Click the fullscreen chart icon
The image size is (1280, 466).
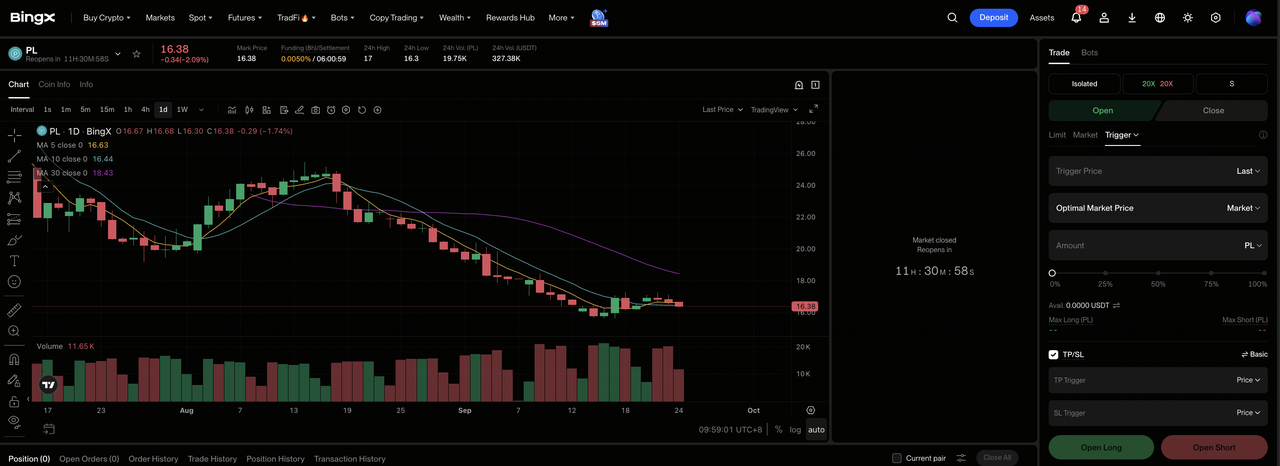pos(813,109)
